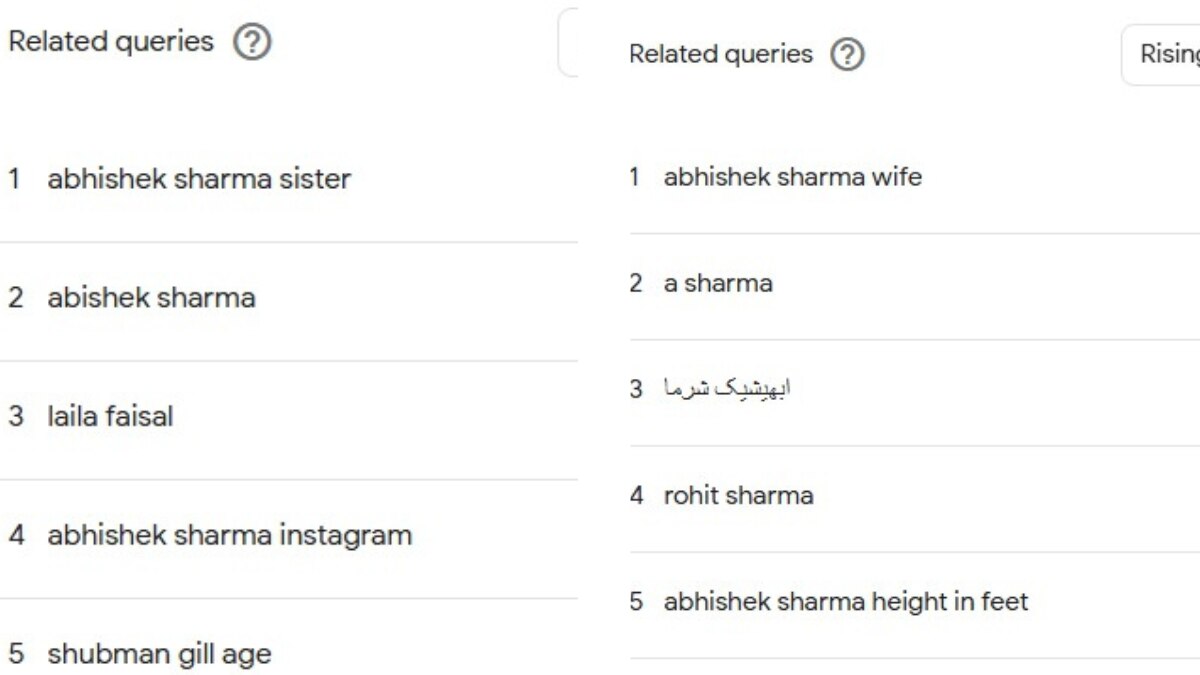Click the left 'Related queries' heading
1200x675 pixels.
point(111,42)
